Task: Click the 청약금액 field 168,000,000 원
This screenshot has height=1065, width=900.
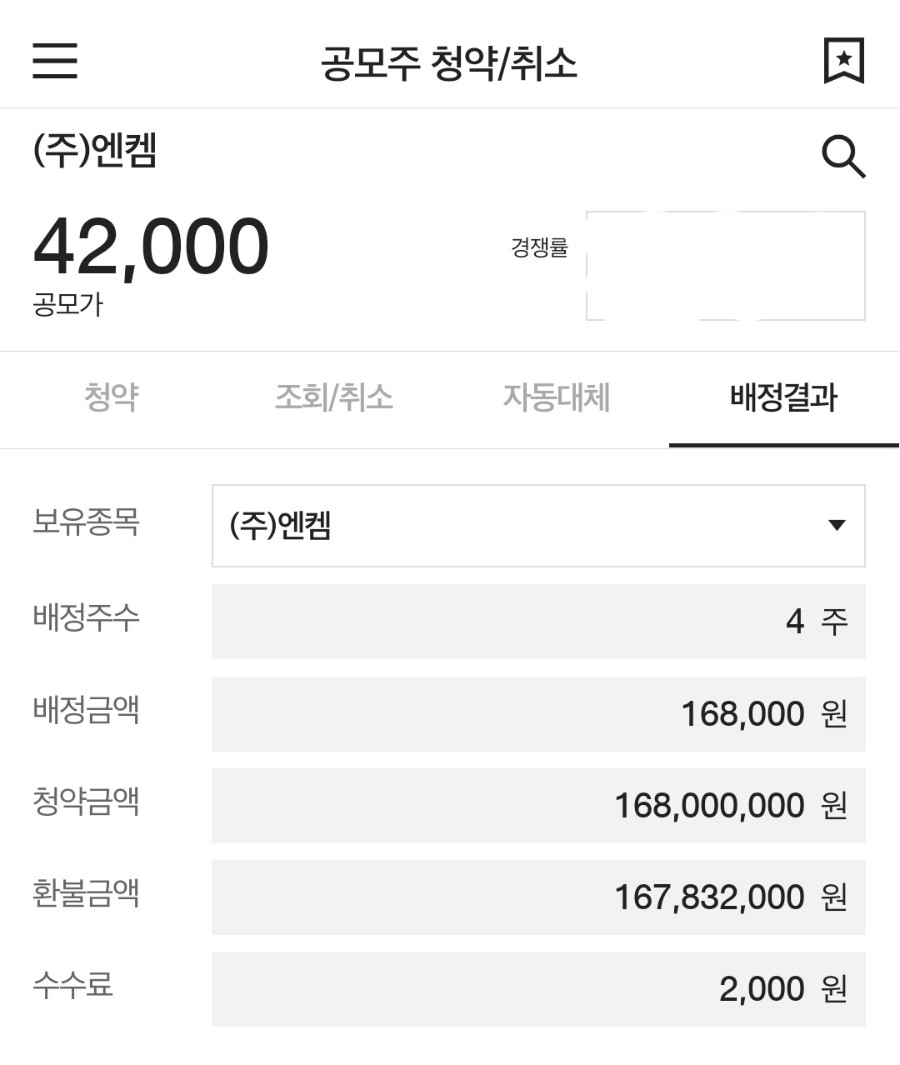Action: (539, 806)
